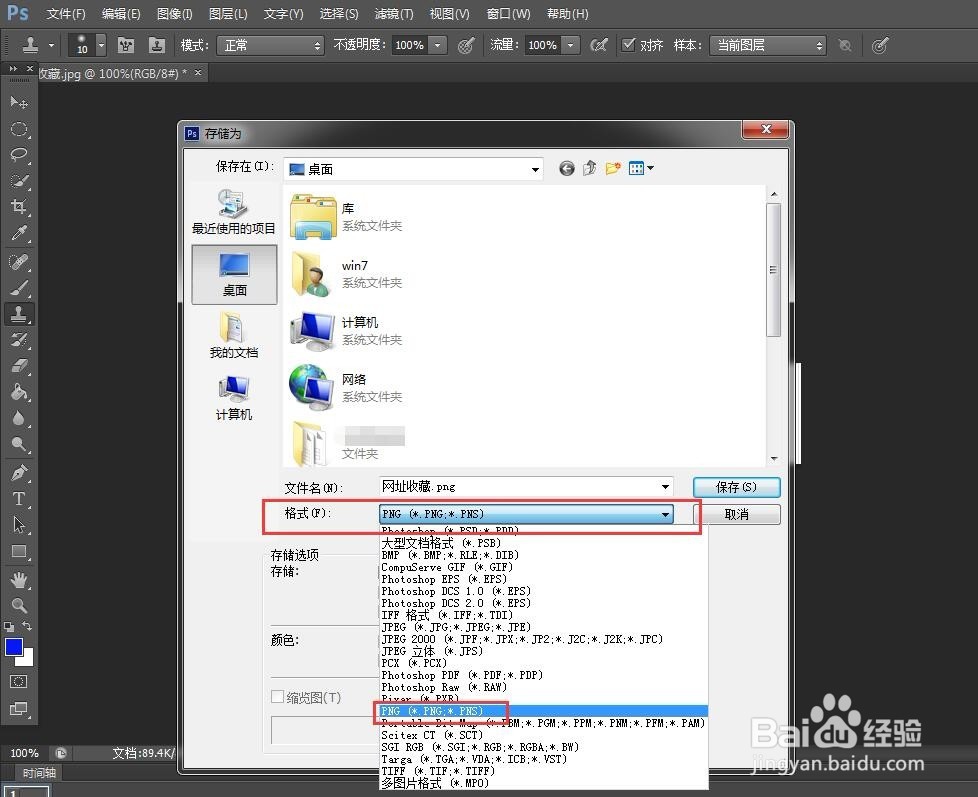Toggle pressure for size button
This screenshot has height=797, width=978.
coord(880,46)
